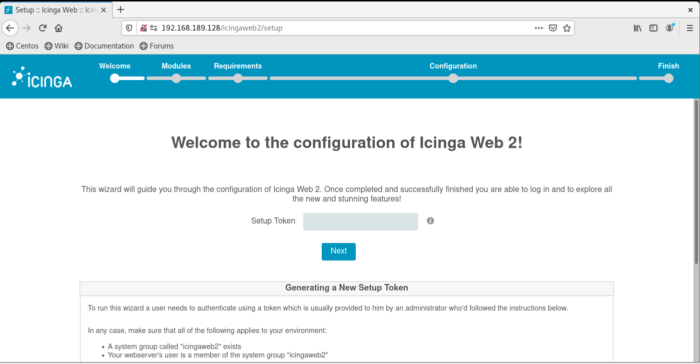The height and width of the screenshot is (364, 700).
Task: Click the browser forward arrow
Action: [26, 28]
